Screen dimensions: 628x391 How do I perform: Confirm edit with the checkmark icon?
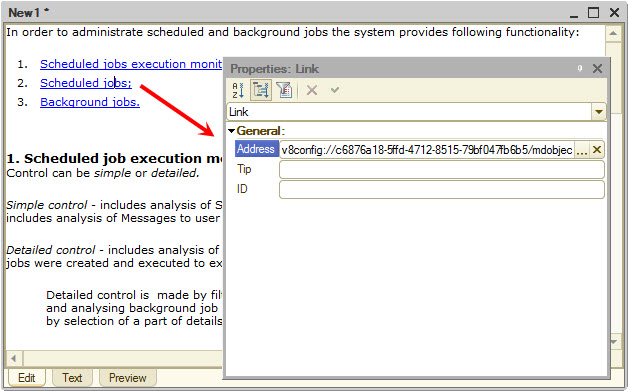[x=335, y=90]
